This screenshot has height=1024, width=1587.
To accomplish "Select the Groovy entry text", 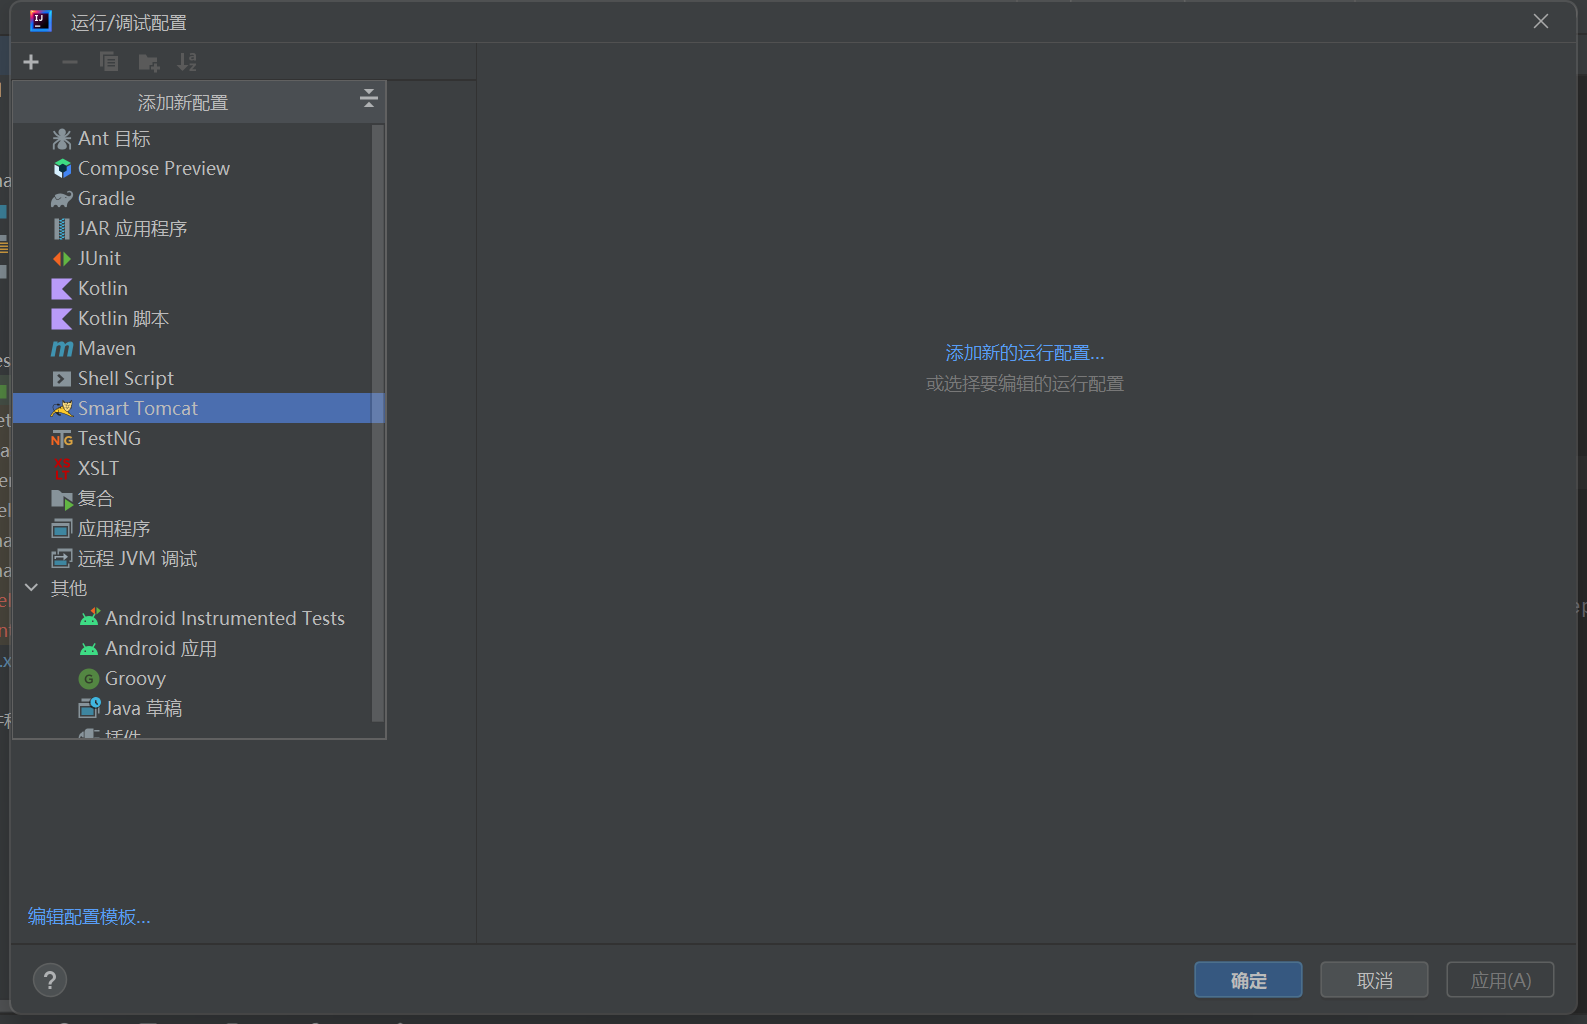I will tap(135, 679).
